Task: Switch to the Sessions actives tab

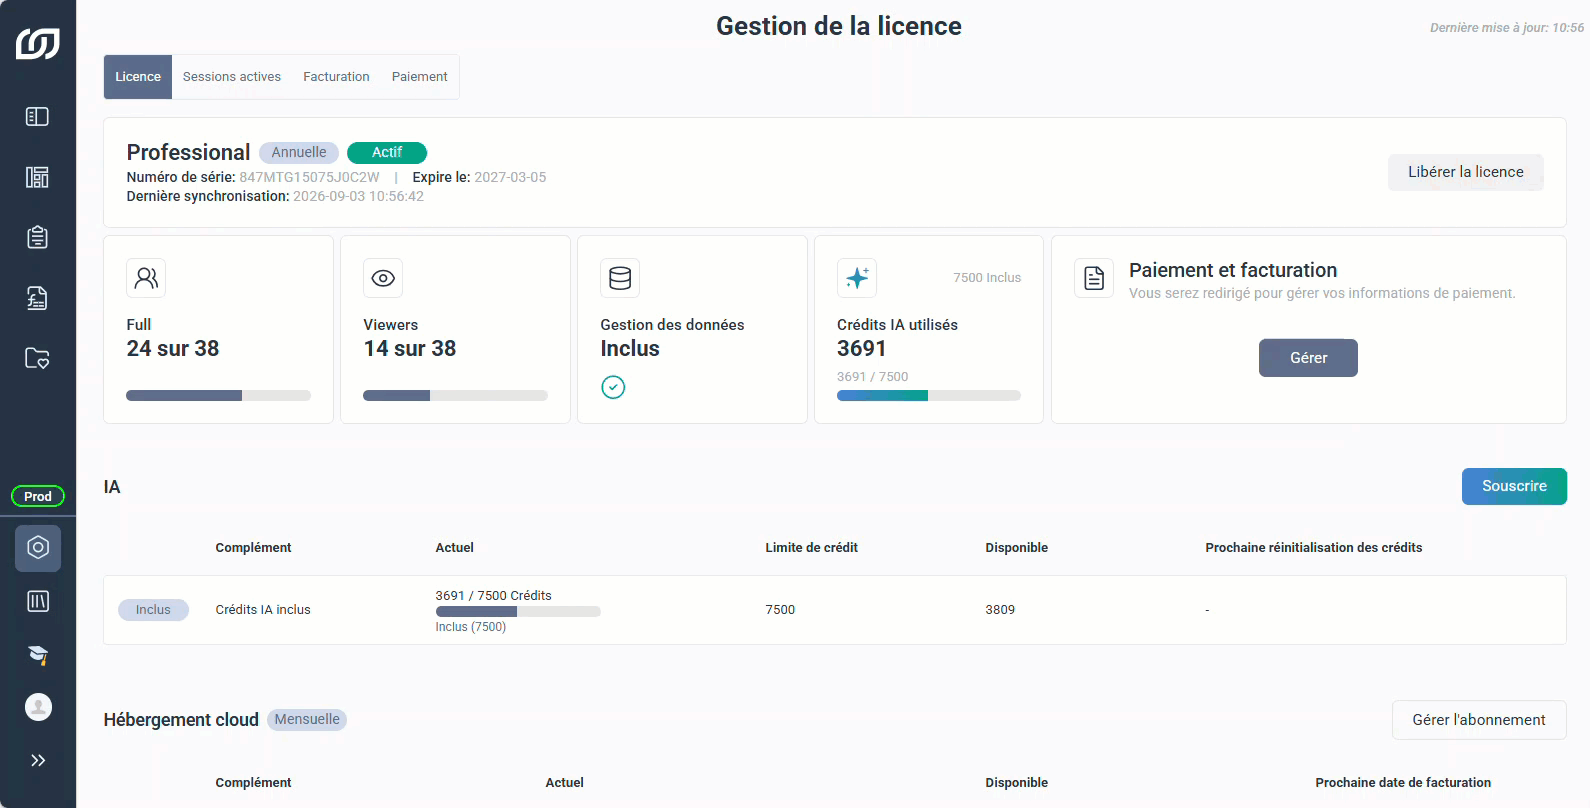Action: (232, 77)
